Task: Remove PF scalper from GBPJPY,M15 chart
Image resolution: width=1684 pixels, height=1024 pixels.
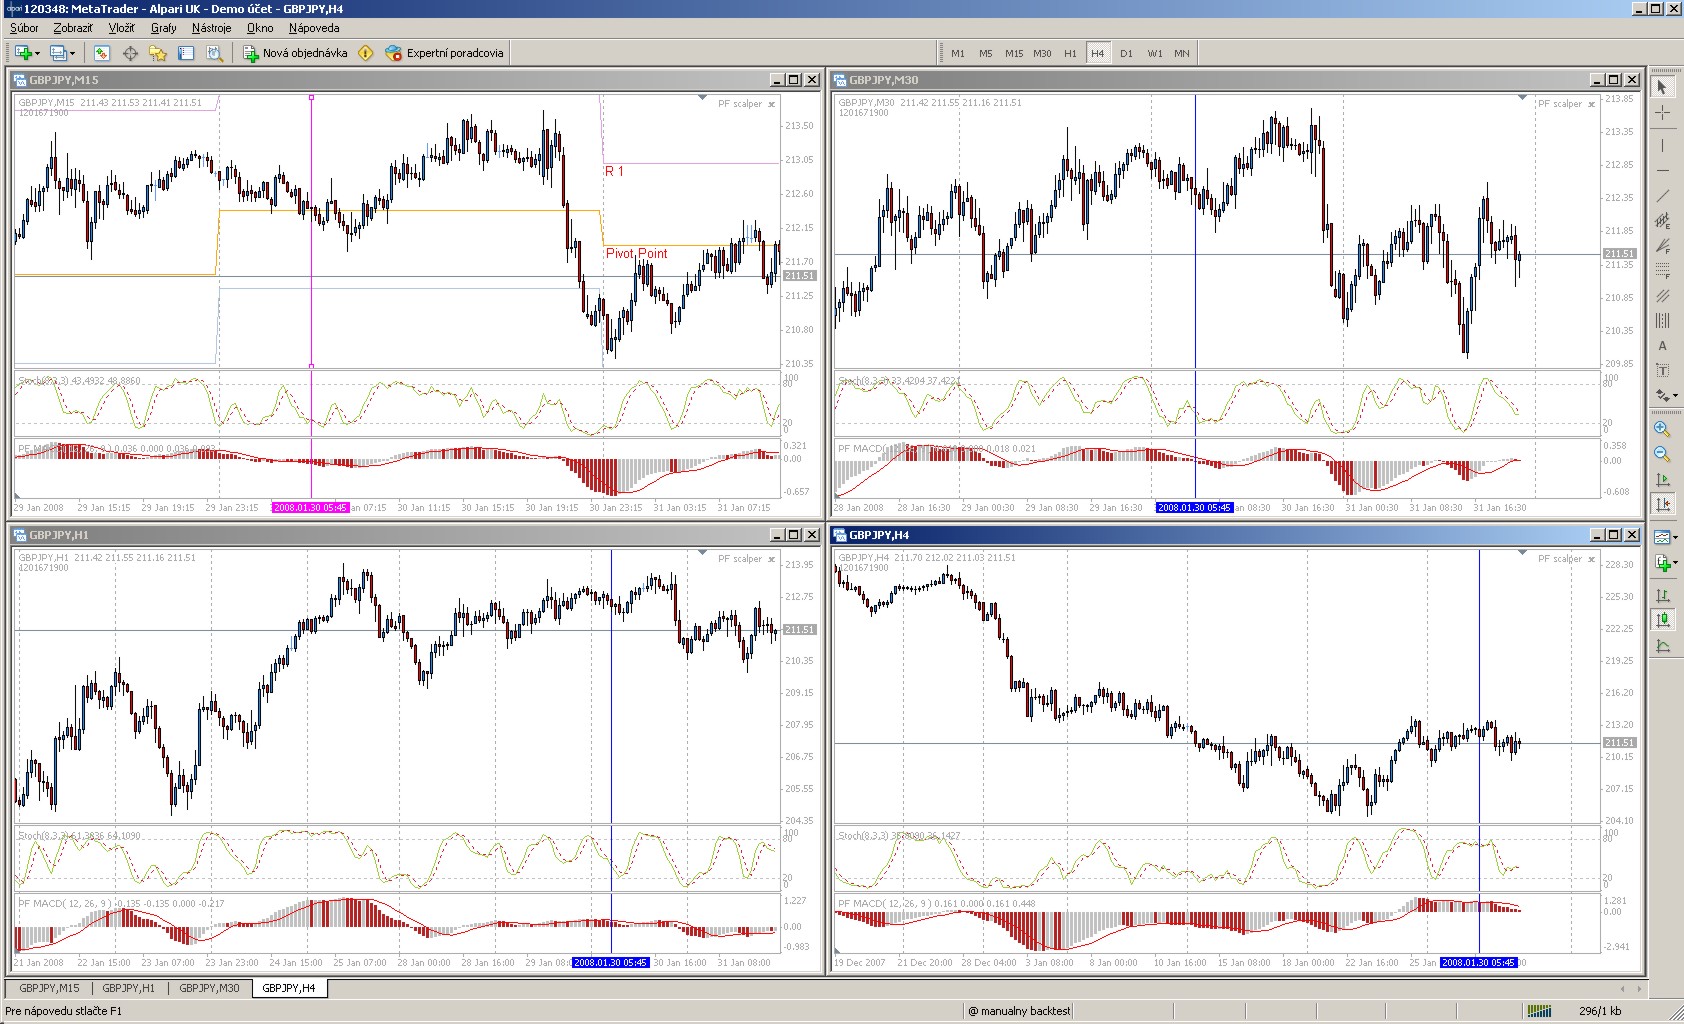Action: 771,104
